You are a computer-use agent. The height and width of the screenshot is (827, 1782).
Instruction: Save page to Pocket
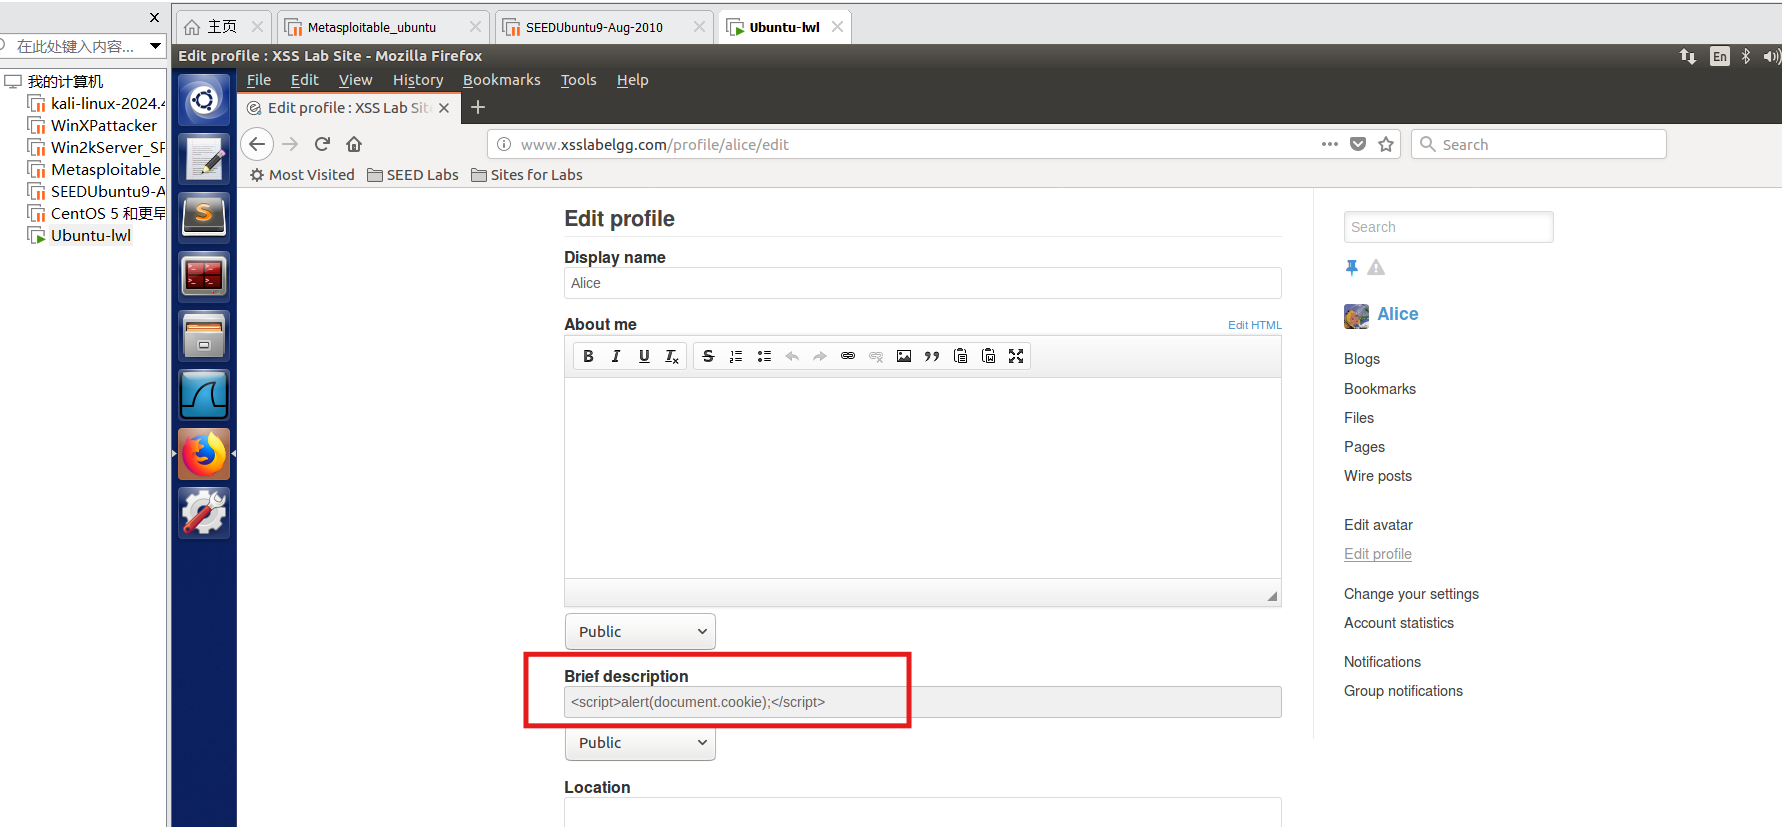(x=1358, y=144)
